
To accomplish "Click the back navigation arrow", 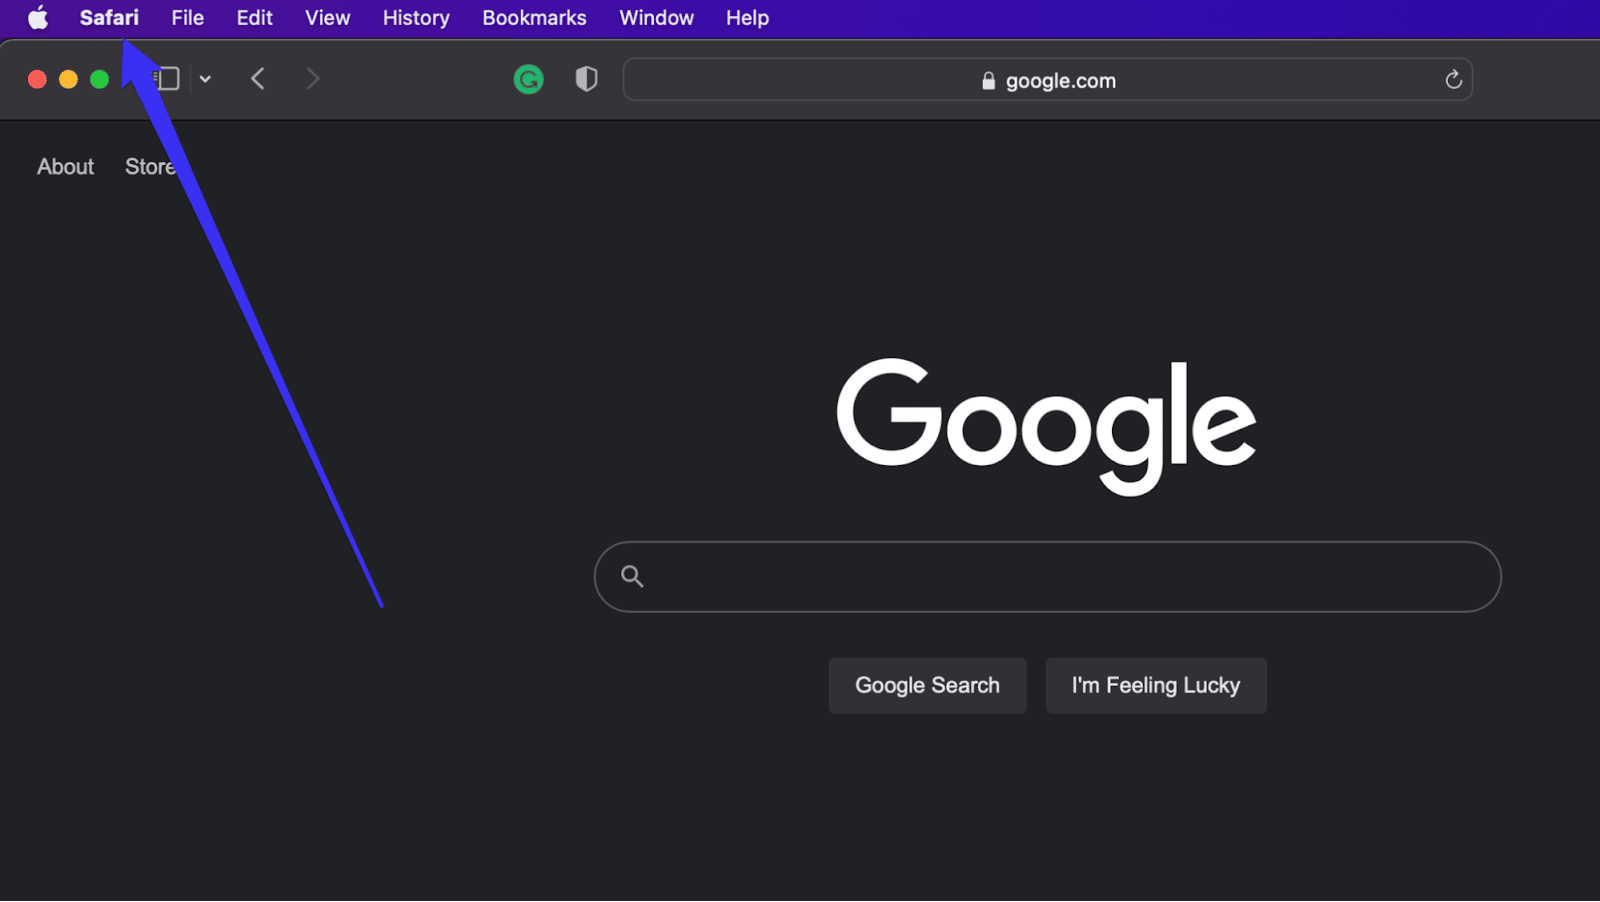I will point(257,79).
